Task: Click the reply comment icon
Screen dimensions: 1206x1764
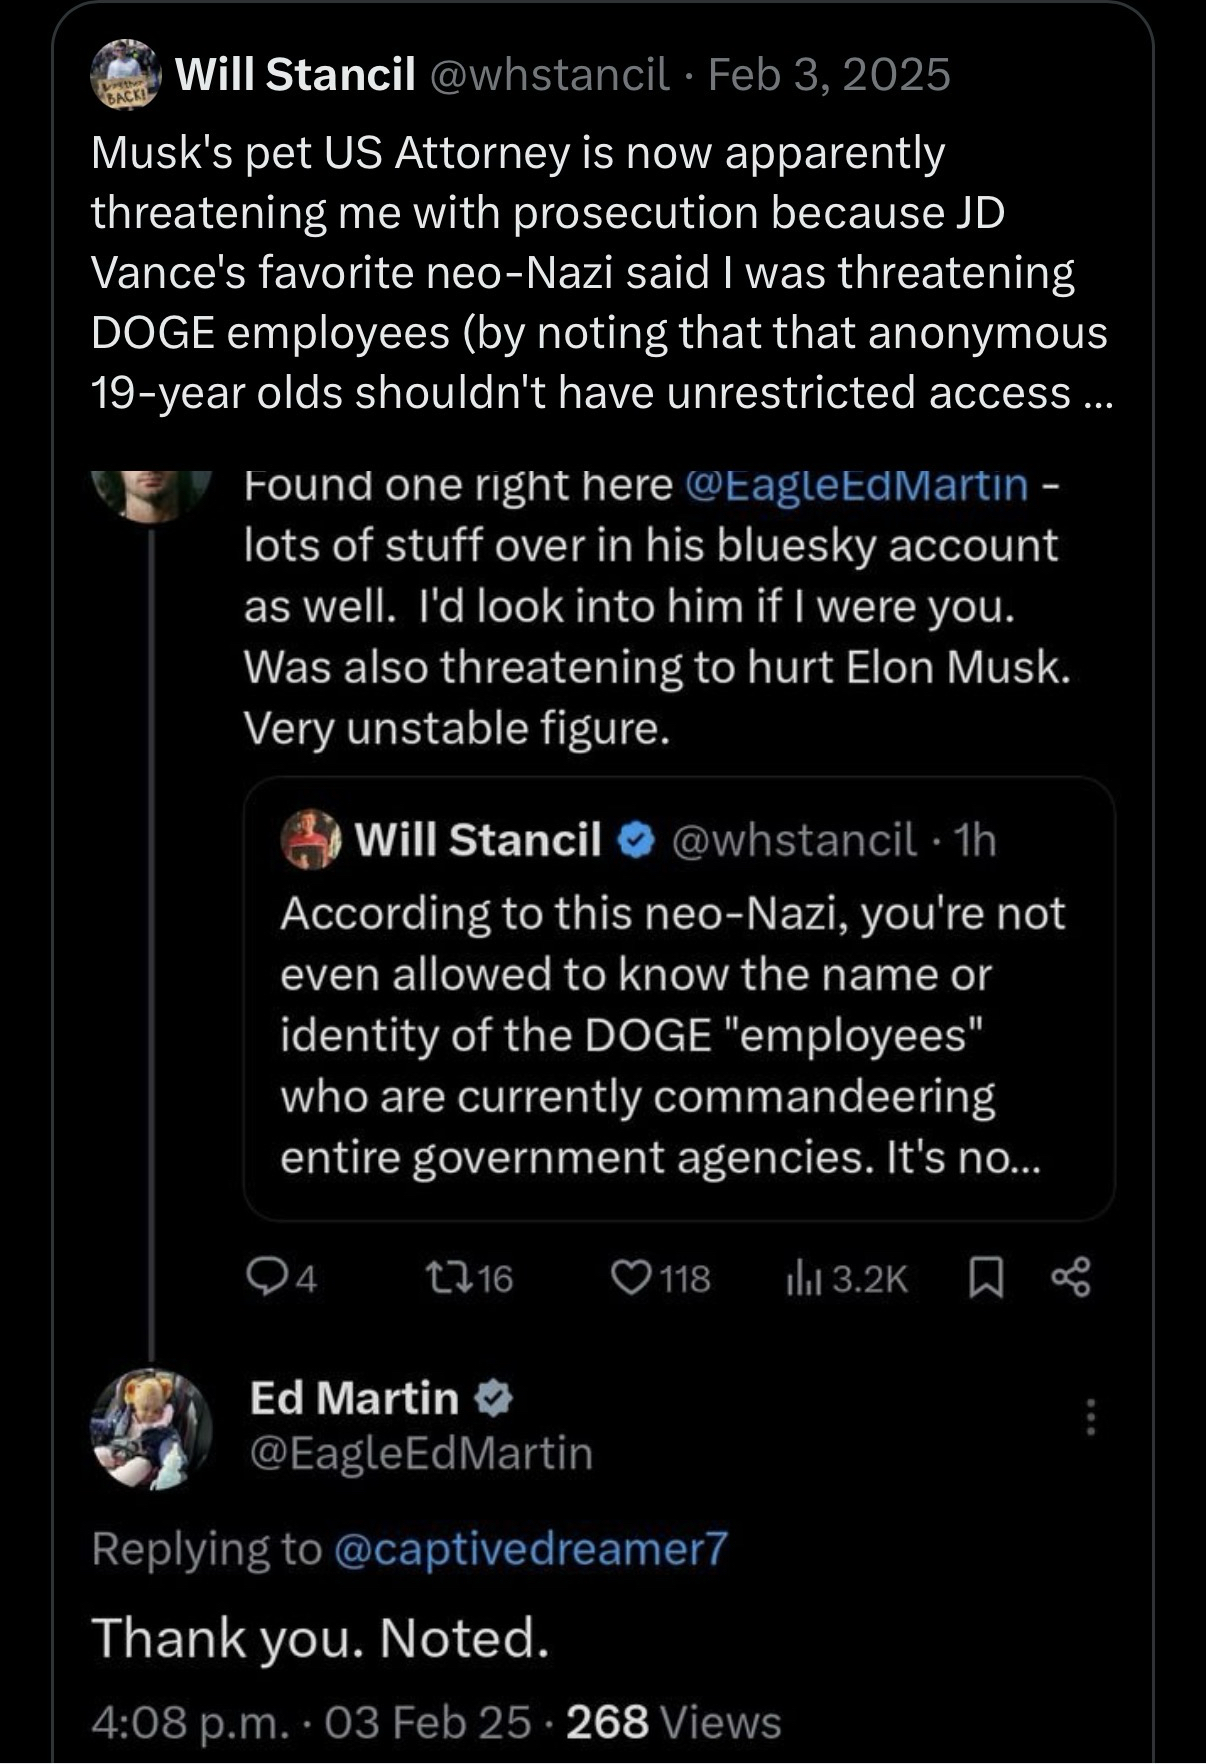Action: pos(263,1278)
